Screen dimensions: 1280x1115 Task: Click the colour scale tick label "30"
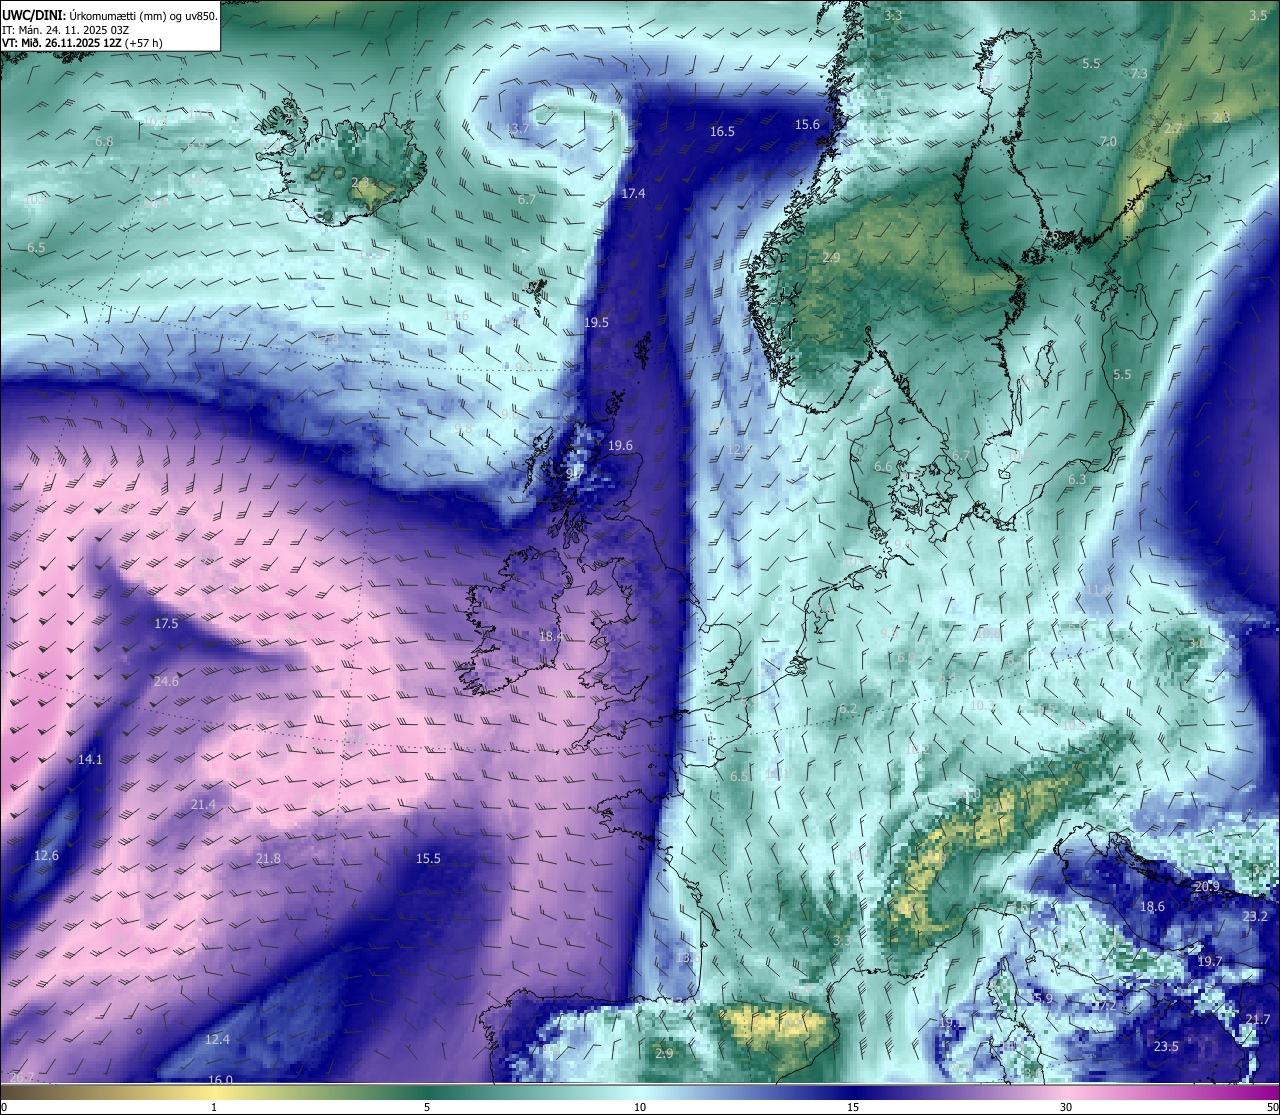pos(1066,1107)
